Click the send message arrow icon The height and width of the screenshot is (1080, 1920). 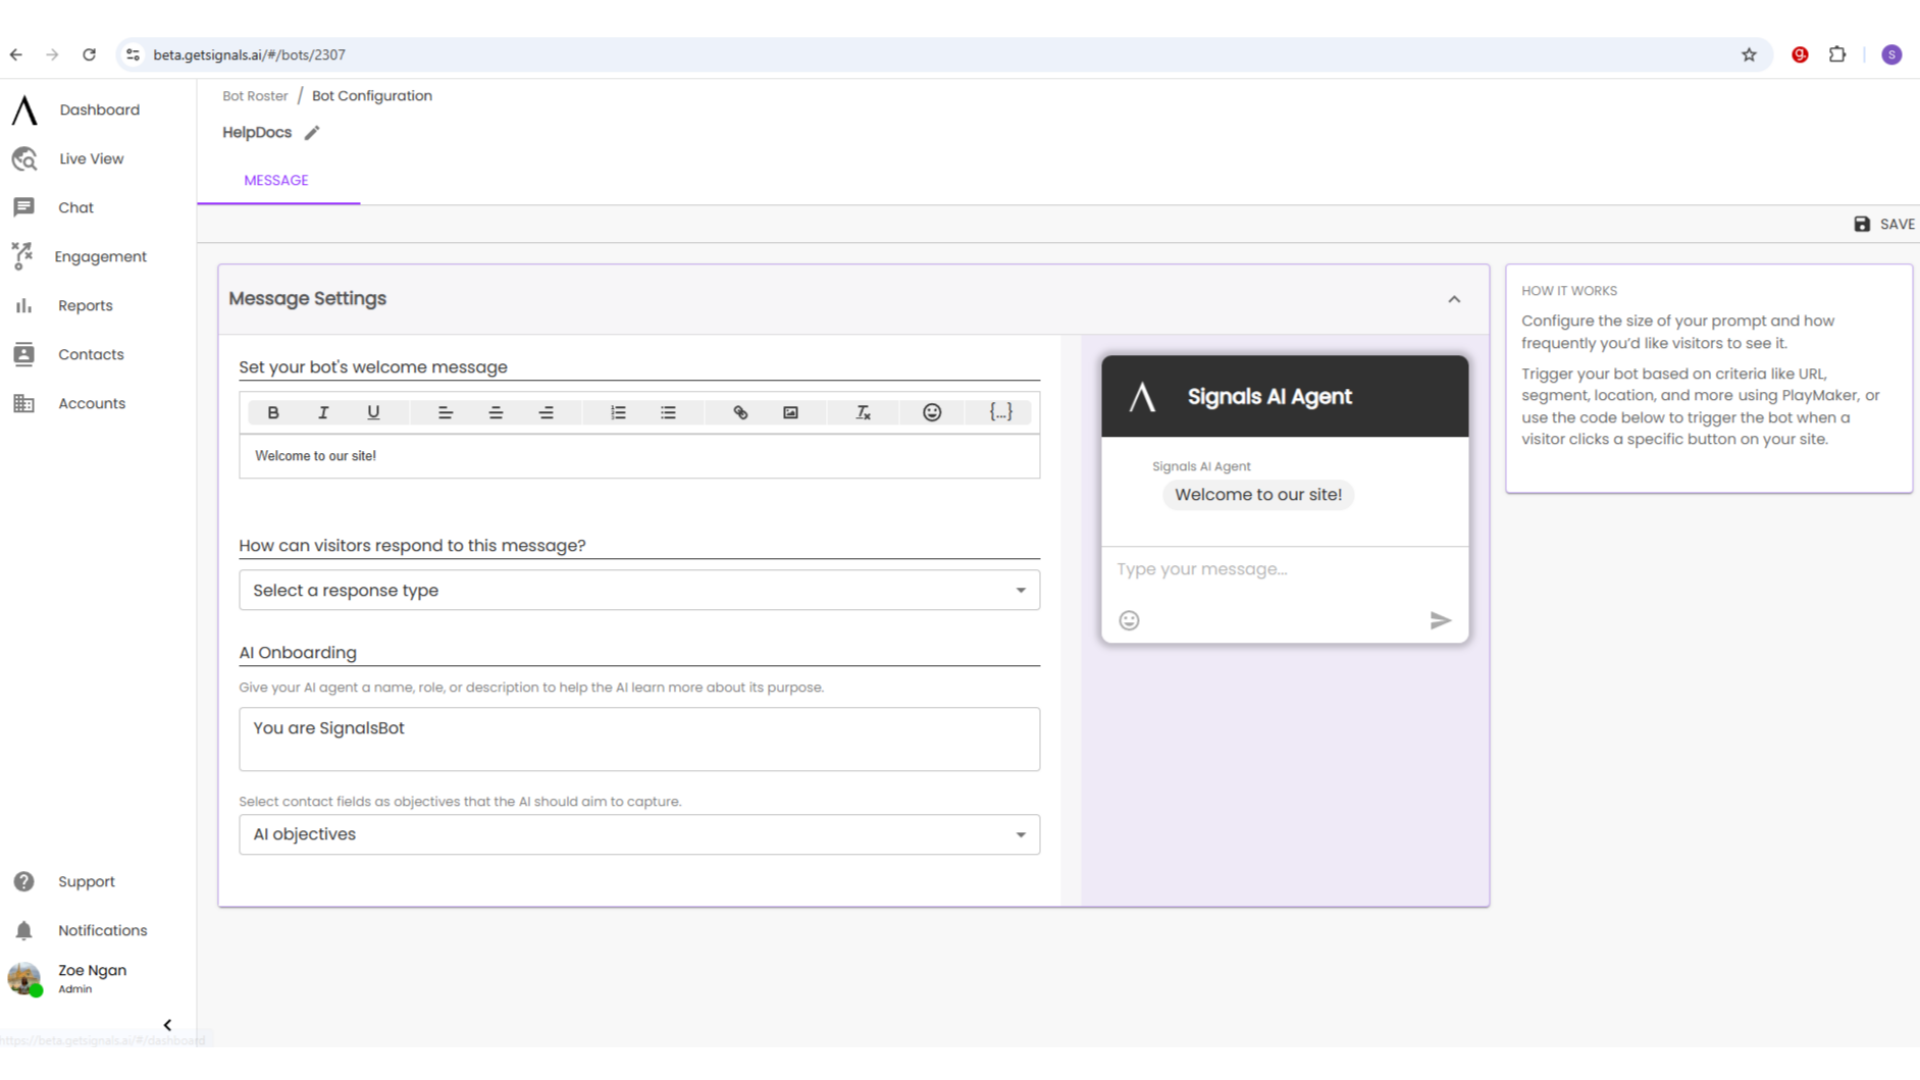[1439, 620]
